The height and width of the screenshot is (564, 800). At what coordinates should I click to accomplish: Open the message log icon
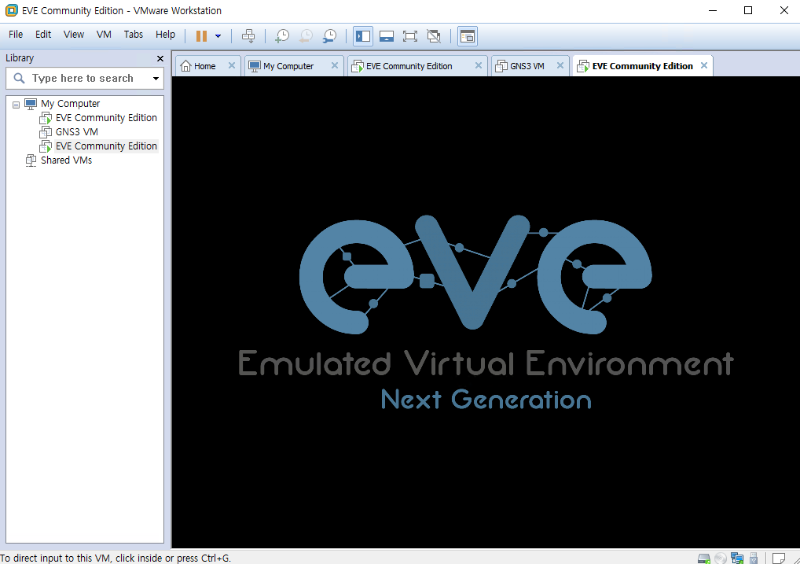click(779, 557)
